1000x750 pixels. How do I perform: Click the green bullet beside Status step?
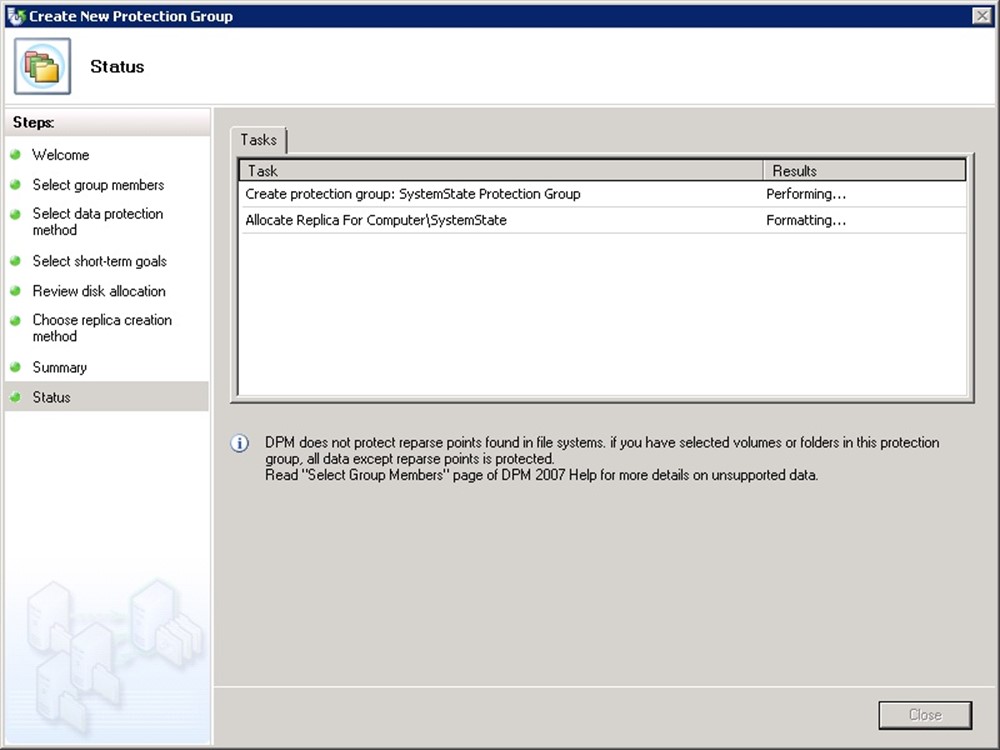(15, 397)
